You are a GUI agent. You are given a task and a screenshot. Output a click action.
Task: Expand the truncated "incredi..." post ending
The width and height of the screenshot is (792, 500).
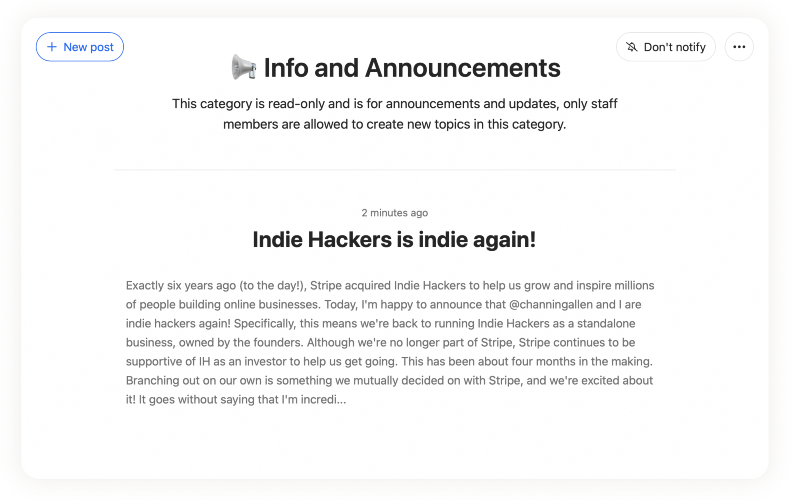321,400
